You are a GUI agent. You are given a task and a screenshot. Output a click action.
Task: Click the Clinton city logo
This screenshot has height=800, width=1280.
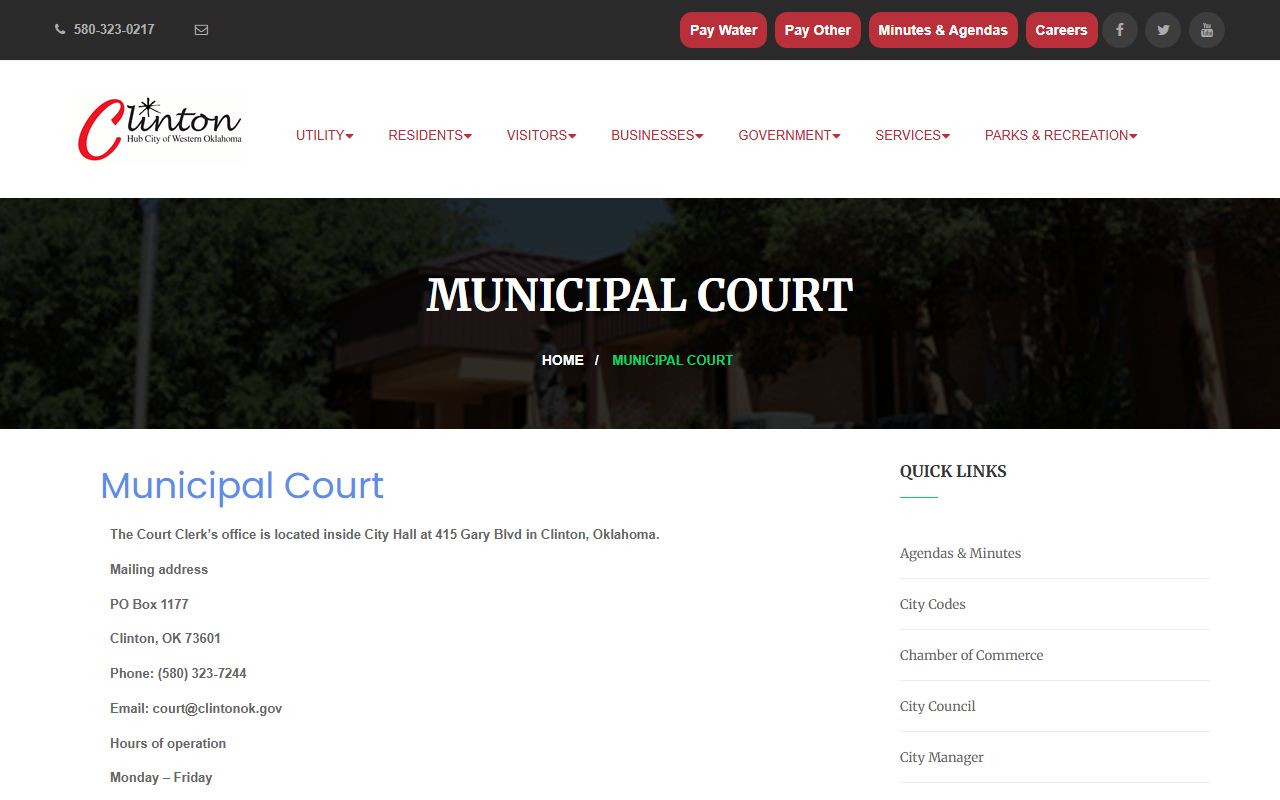160,129
